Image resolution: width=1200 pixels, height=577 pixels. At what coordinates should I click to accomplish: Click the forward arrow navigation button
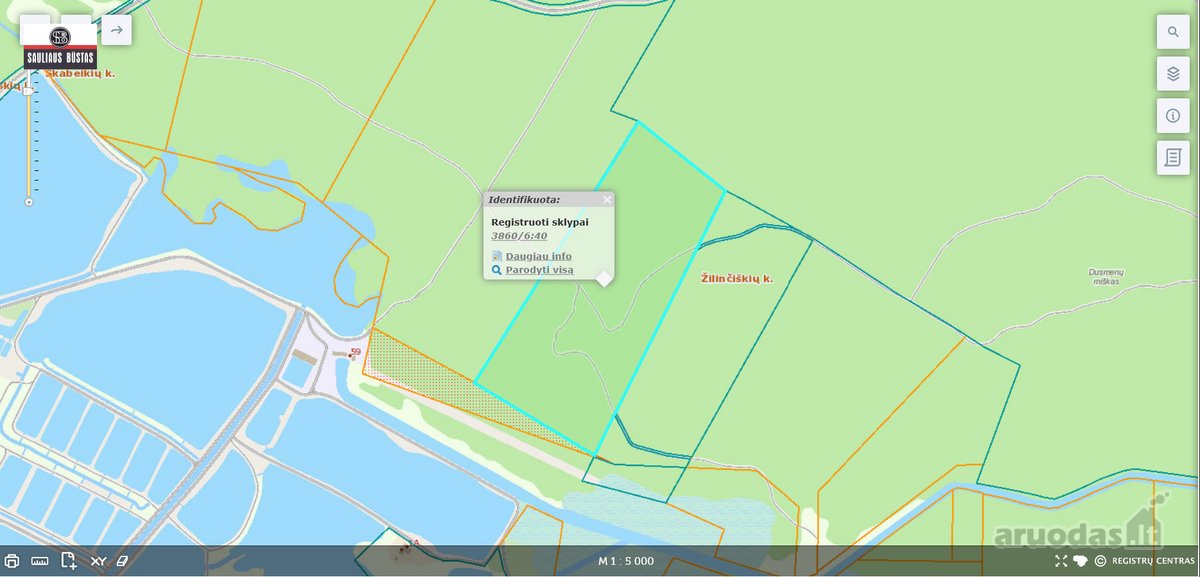point(117,30)
